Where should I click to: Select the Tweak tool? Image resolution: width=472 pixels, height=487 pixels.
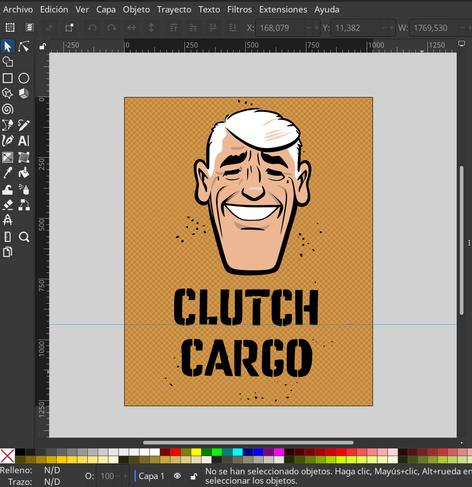(x=8, y=189)
